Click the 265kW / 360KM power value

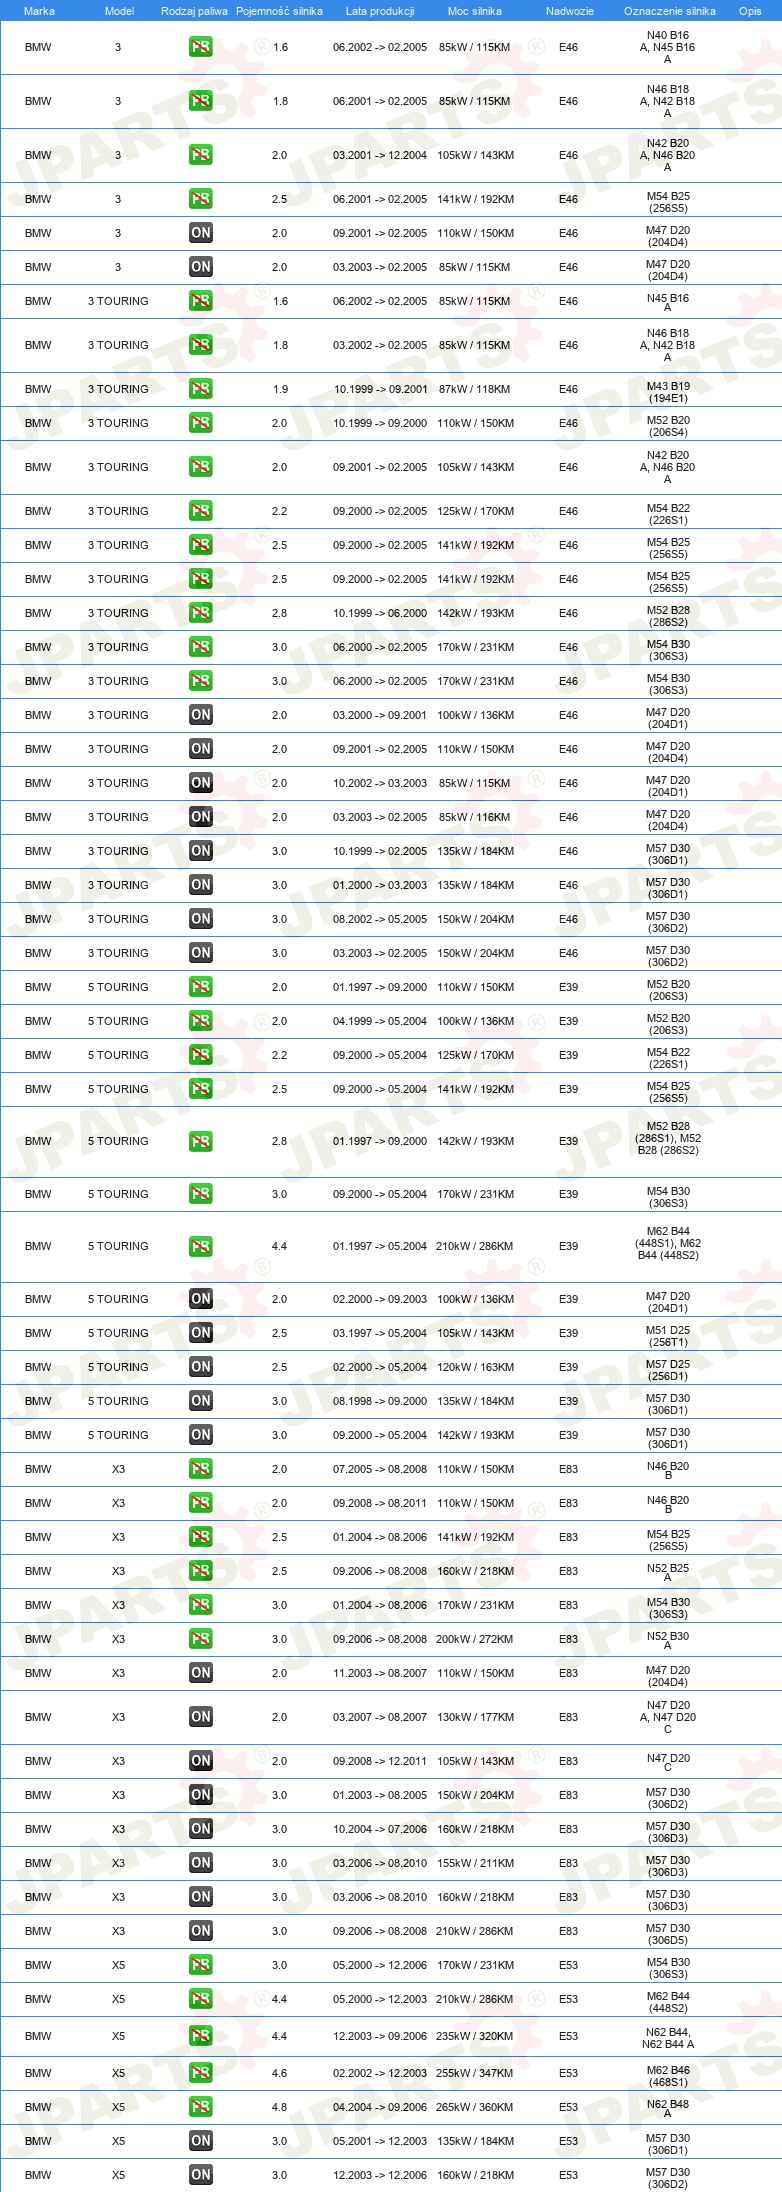[476, 2107]
